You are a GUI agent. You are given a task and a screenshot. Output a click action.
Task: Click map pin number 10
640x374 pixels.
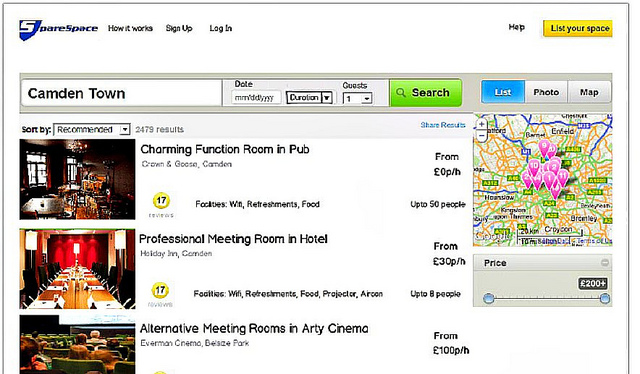coord(534,167)
